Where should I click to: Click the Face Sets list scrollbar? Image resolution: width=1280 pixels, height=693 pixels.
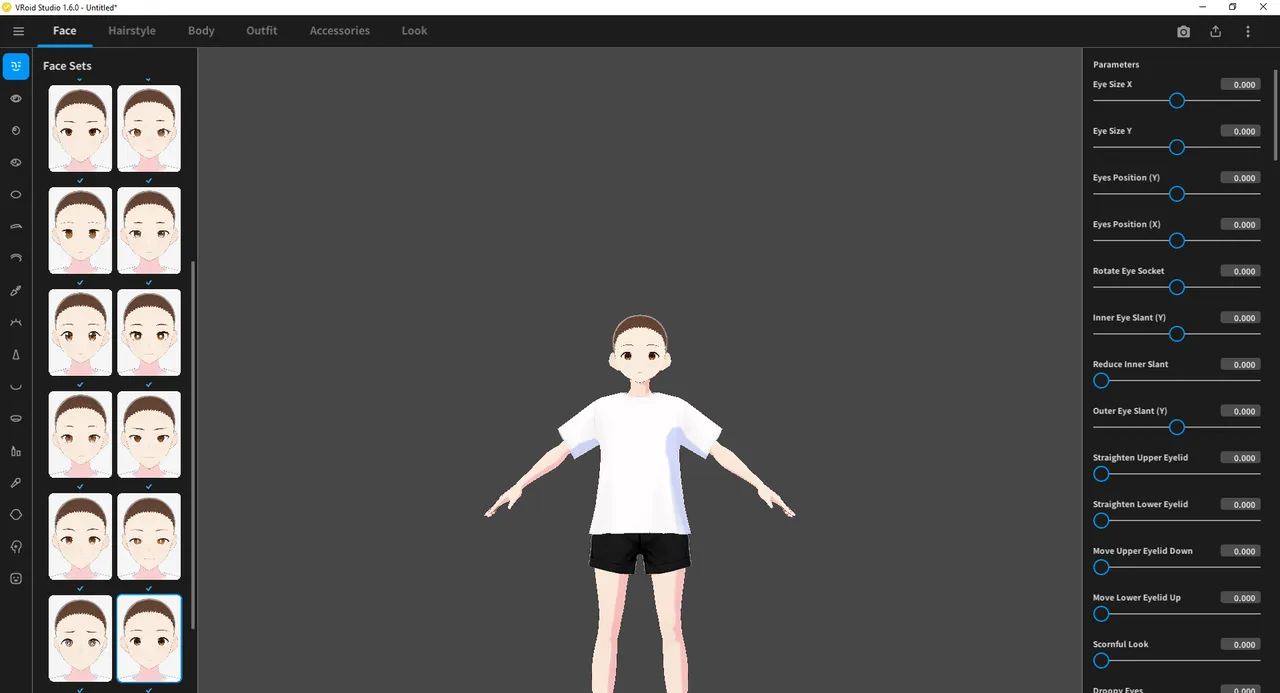193,446
